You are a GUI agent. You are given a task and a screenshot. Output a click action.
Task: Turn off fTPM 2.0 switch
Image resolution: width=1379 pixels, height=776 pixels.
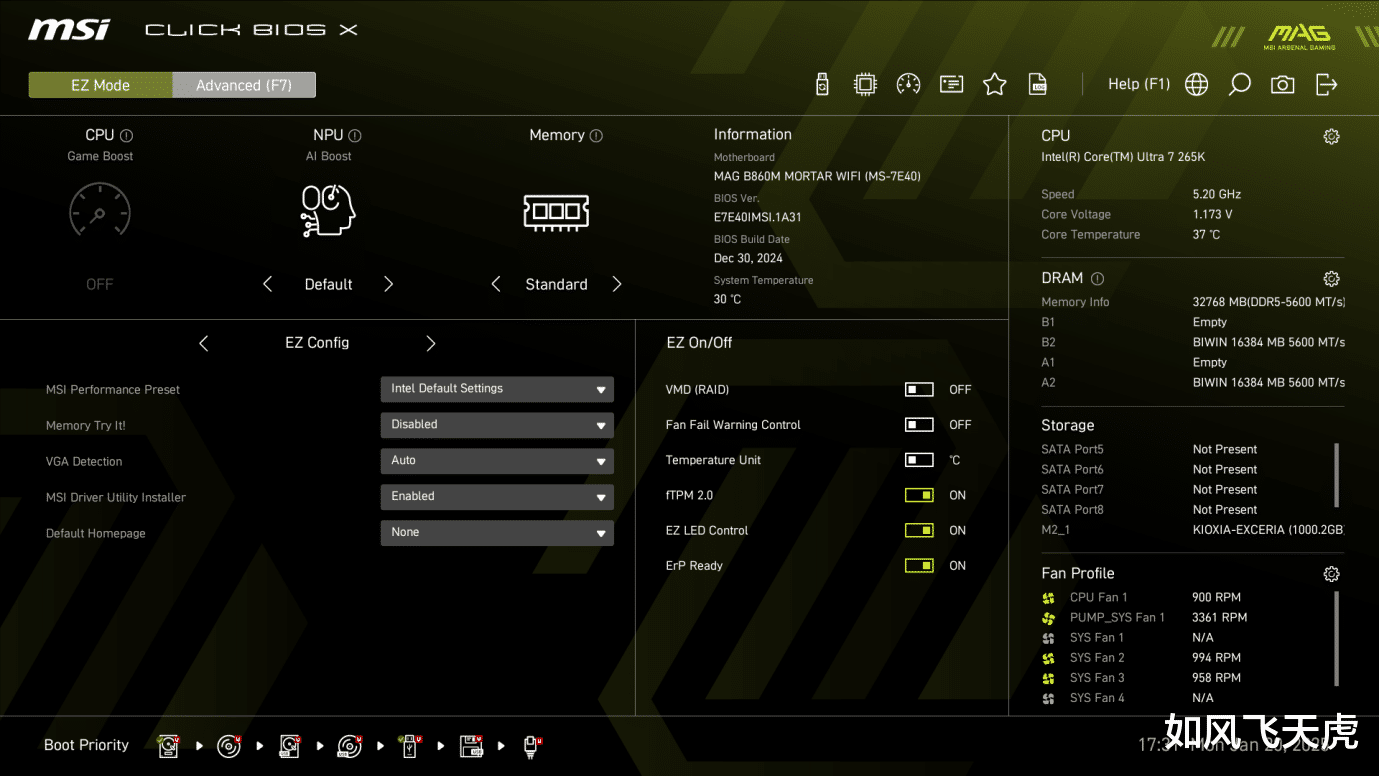[x=919, y=495]
